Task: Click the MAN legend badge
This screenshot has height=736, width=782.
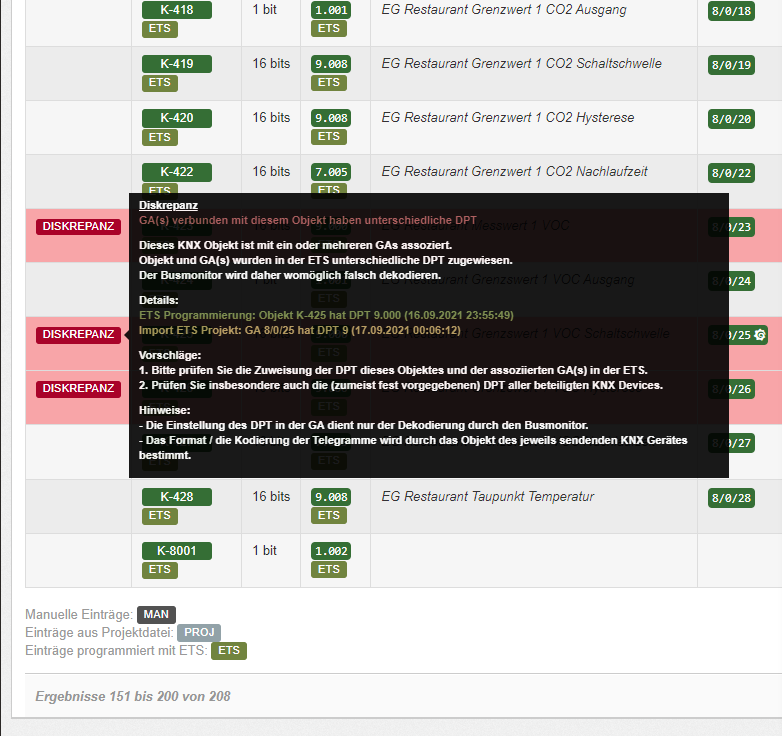Action: pos(156,615)
